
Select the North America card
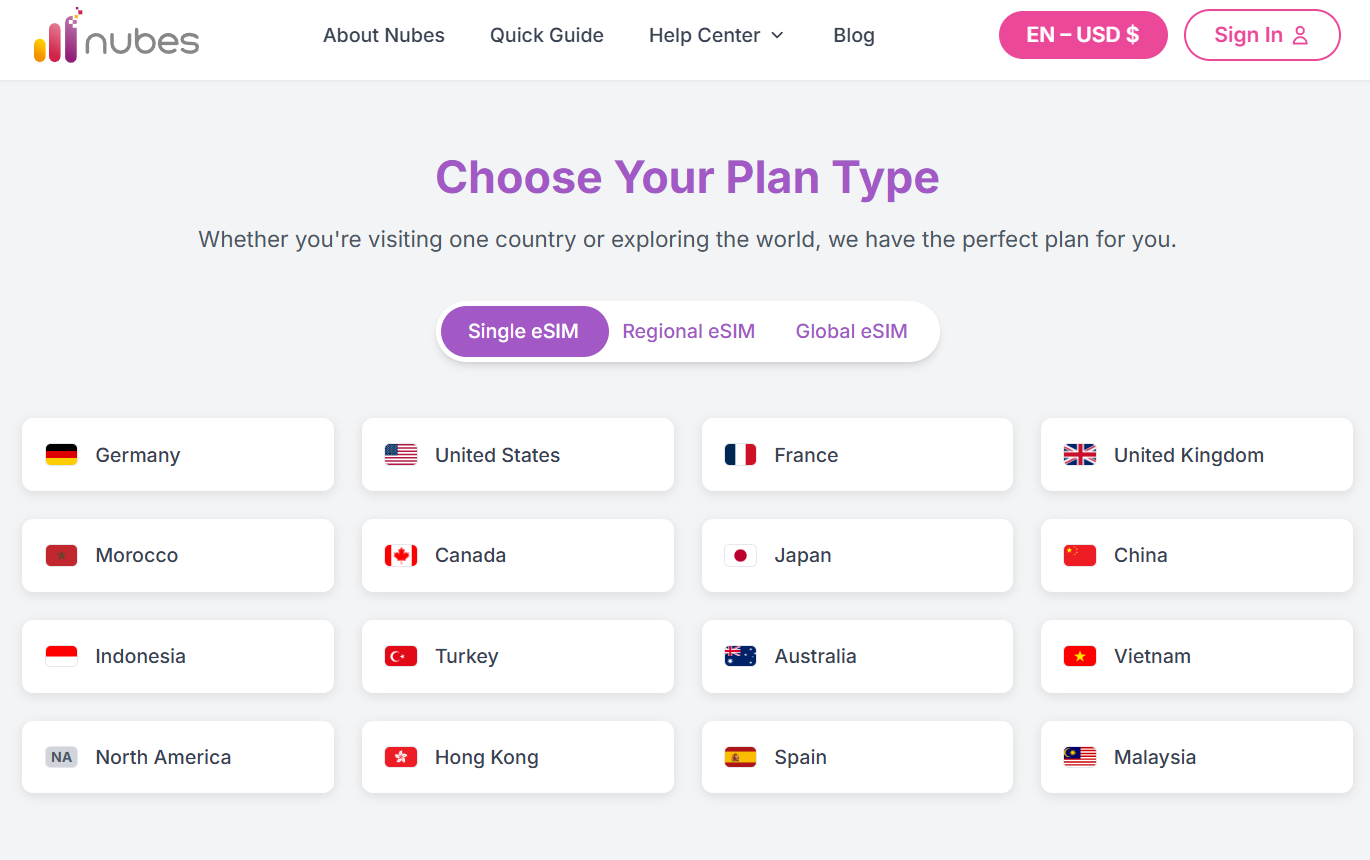pyautogui.click(x=177, y=757)
